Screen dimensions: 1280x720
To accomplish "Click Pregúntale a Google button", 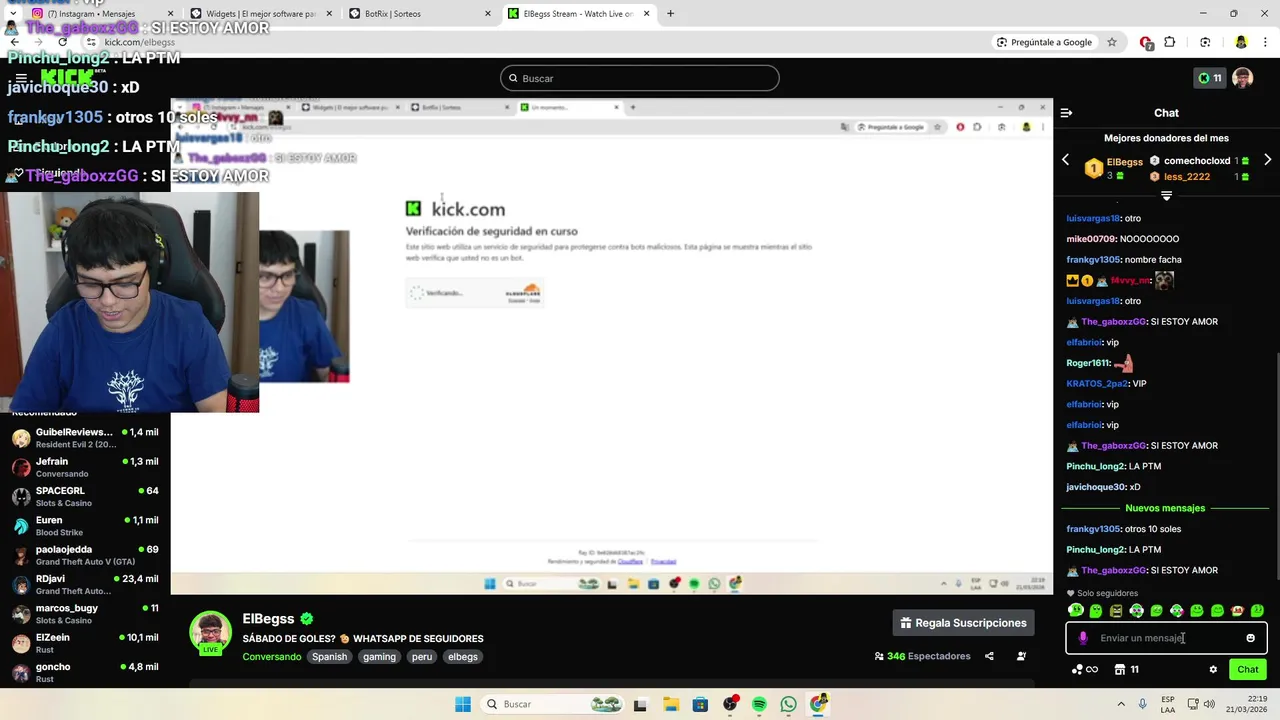I will click(x=1044, y=42).
